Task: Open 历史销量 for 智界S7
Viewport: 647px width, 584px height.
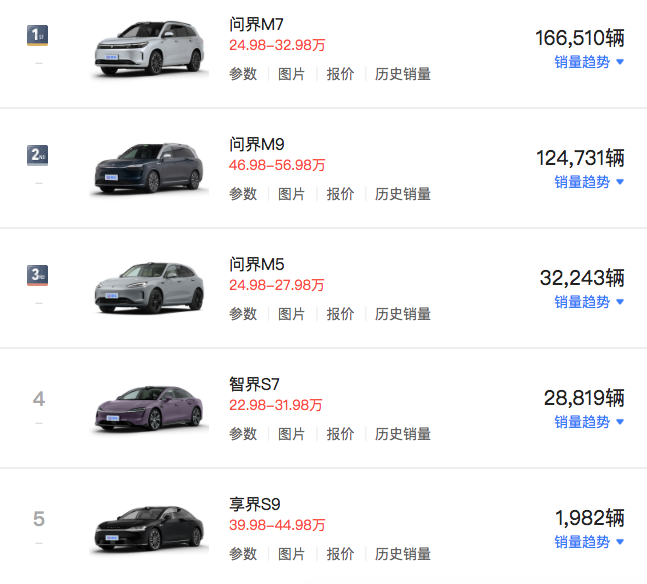Action: [403, 434]
